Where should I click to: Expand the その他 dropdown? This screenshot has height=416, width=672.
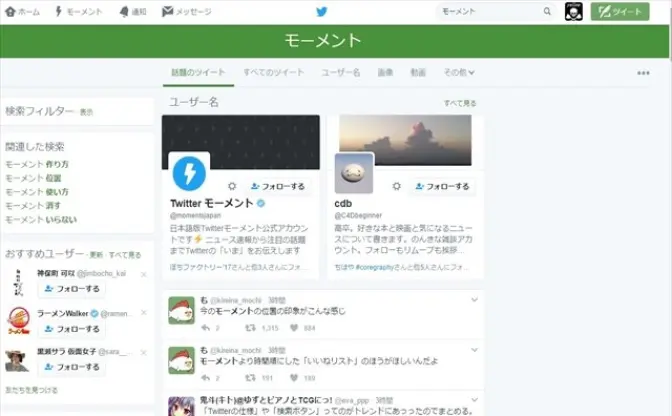pyautogui.click(x=459, y=72)
